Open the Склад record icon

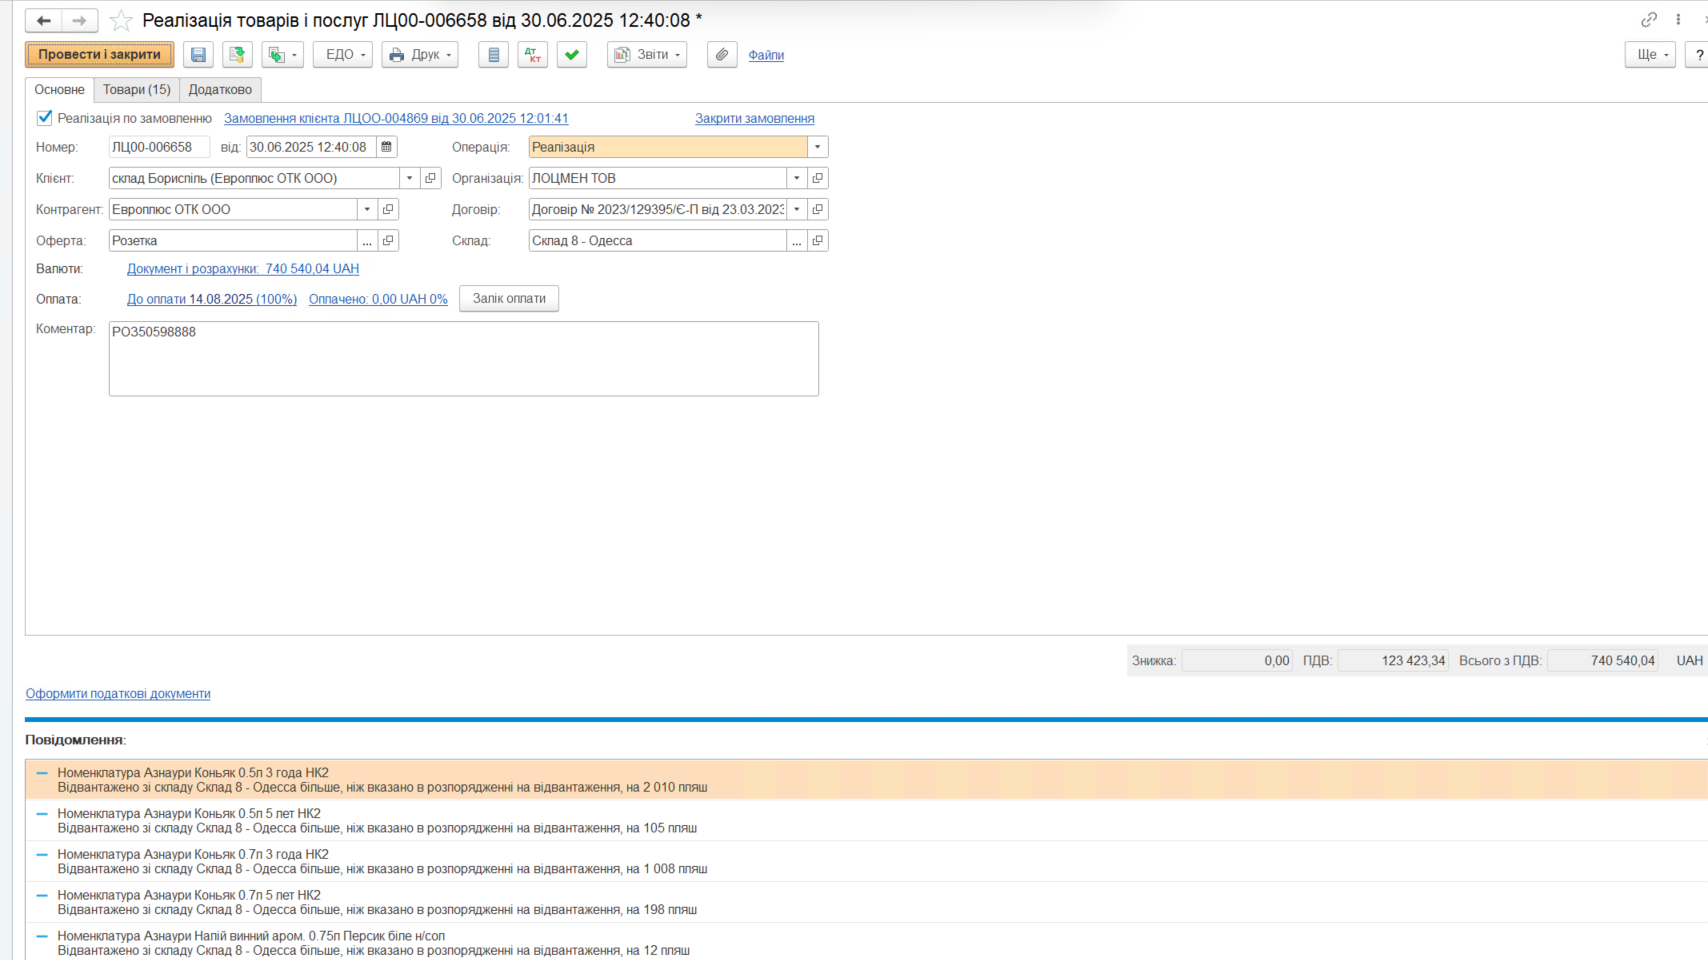pos(818,241)
